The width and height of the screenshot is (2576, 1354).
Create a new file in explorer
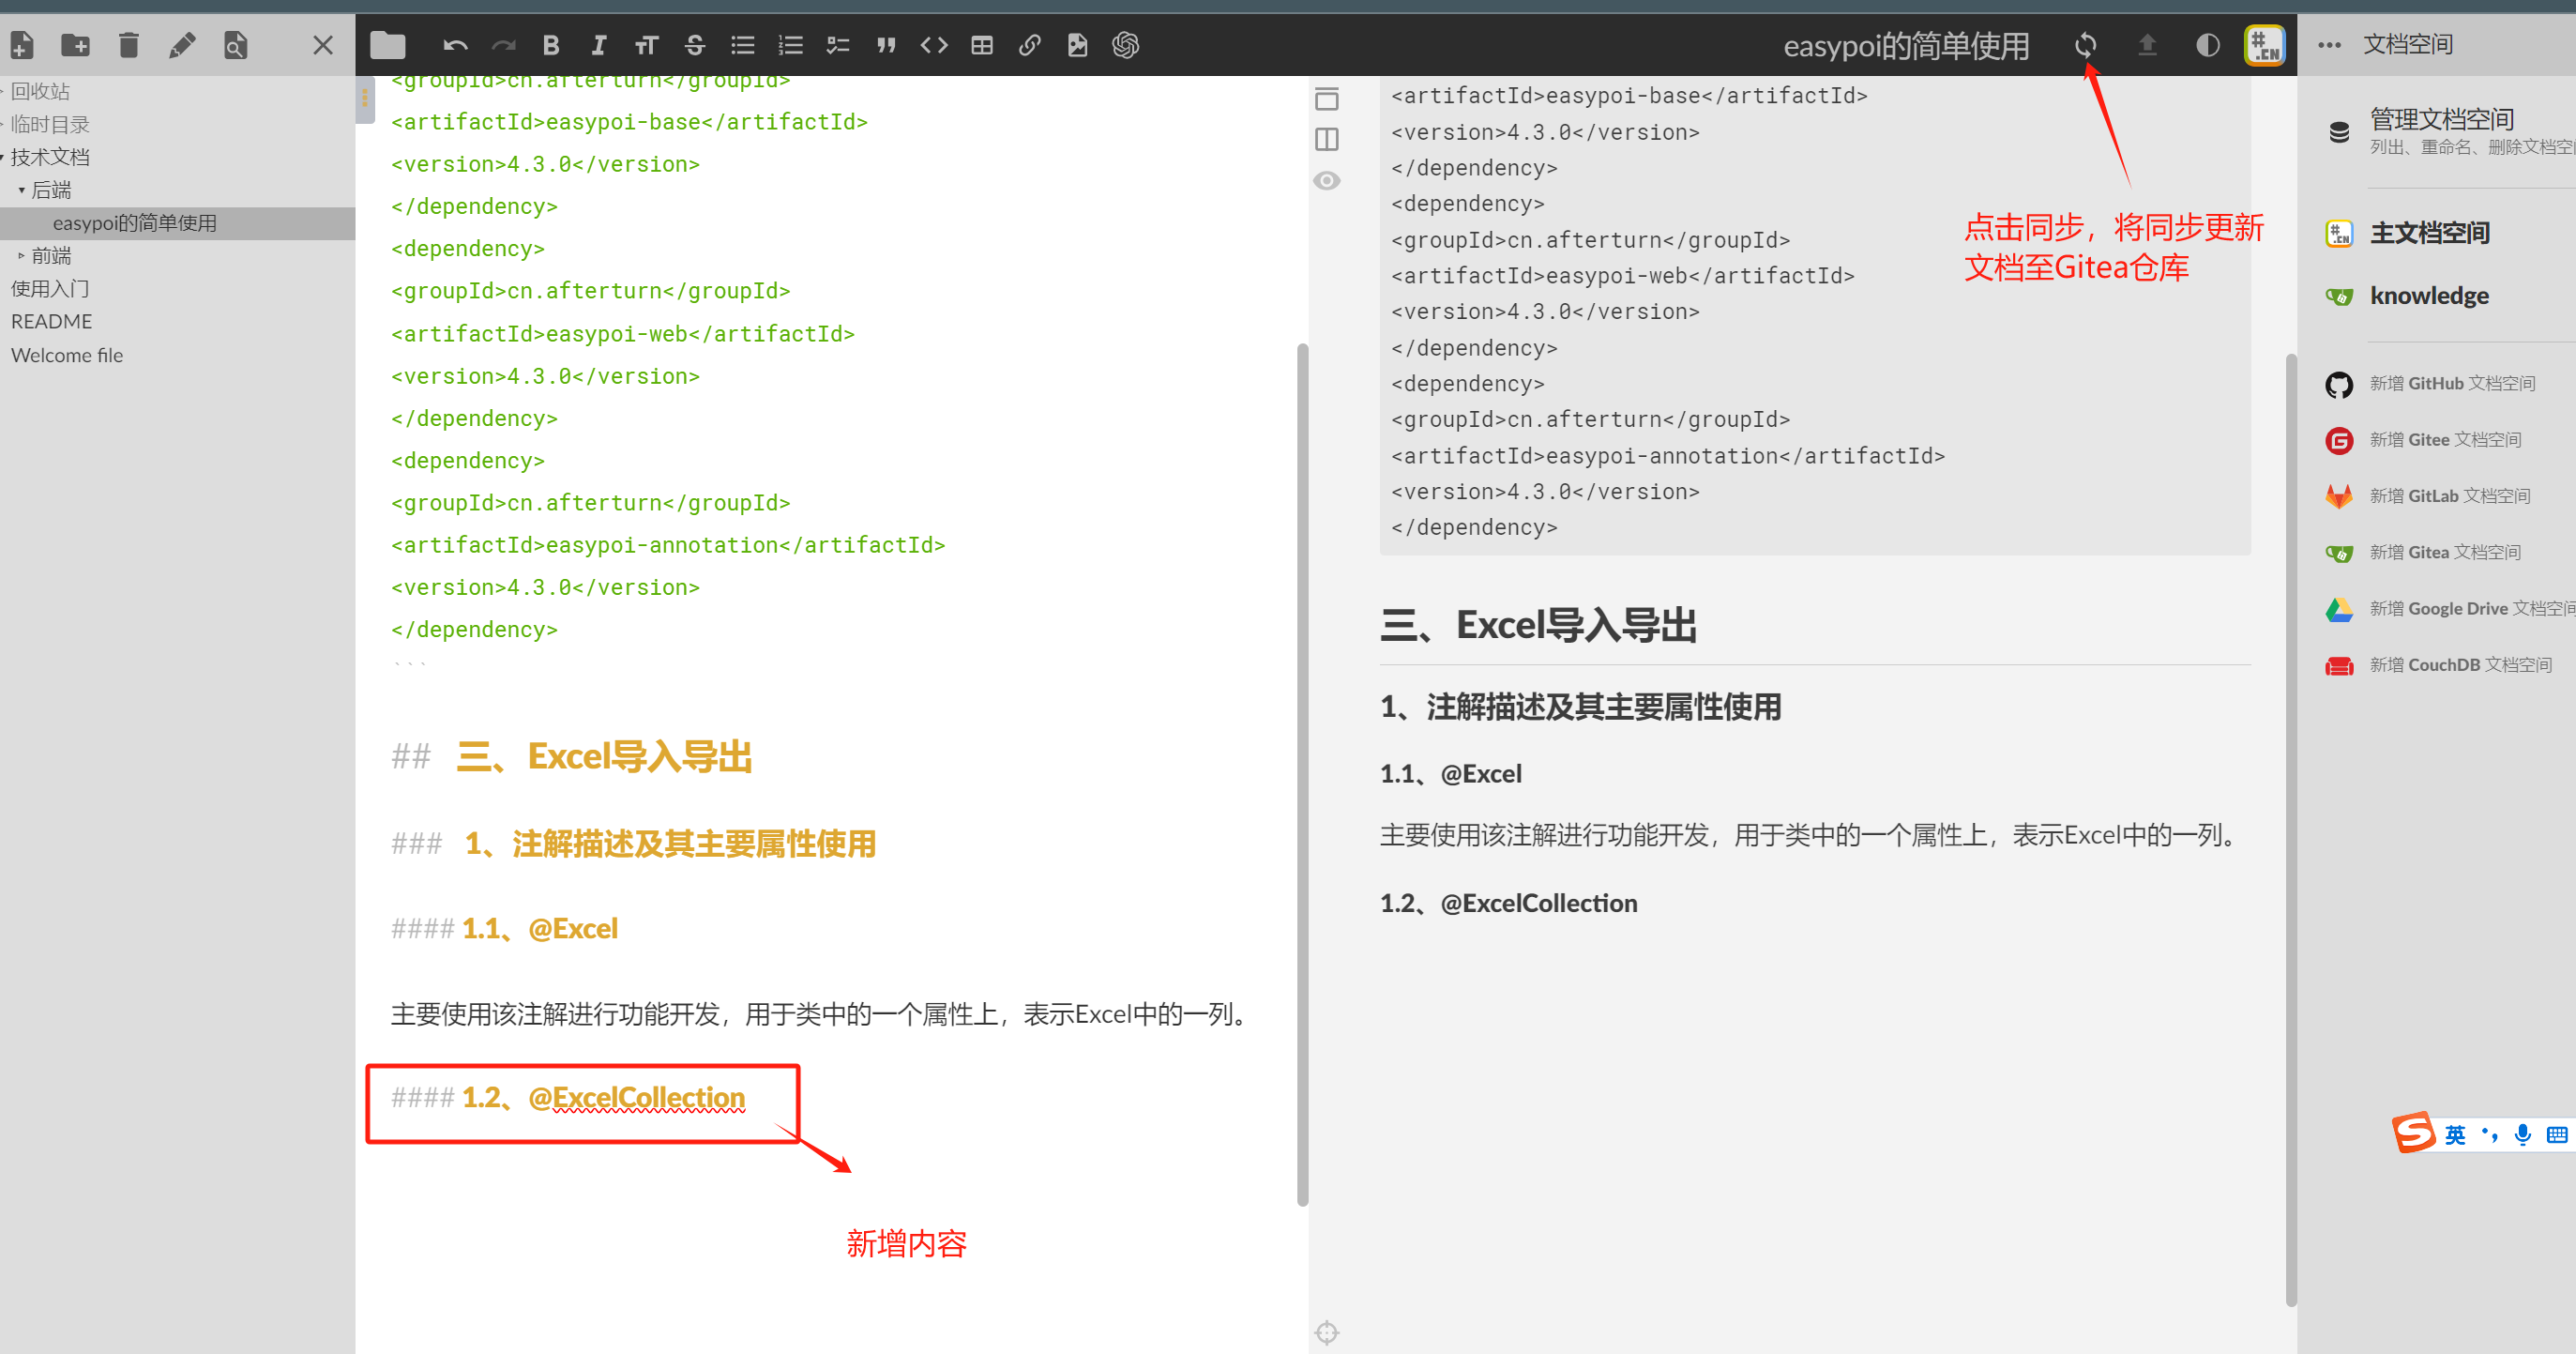coord(22,45)
